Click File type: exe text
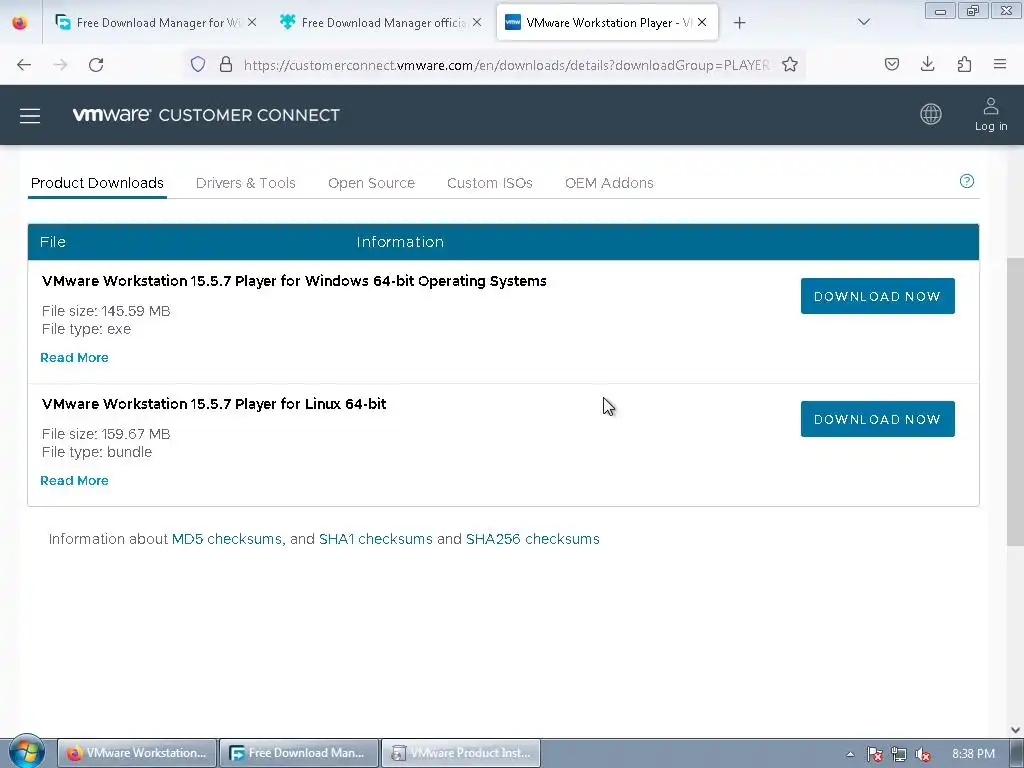Screen dimensions: 1024x768 coord(86,329)
